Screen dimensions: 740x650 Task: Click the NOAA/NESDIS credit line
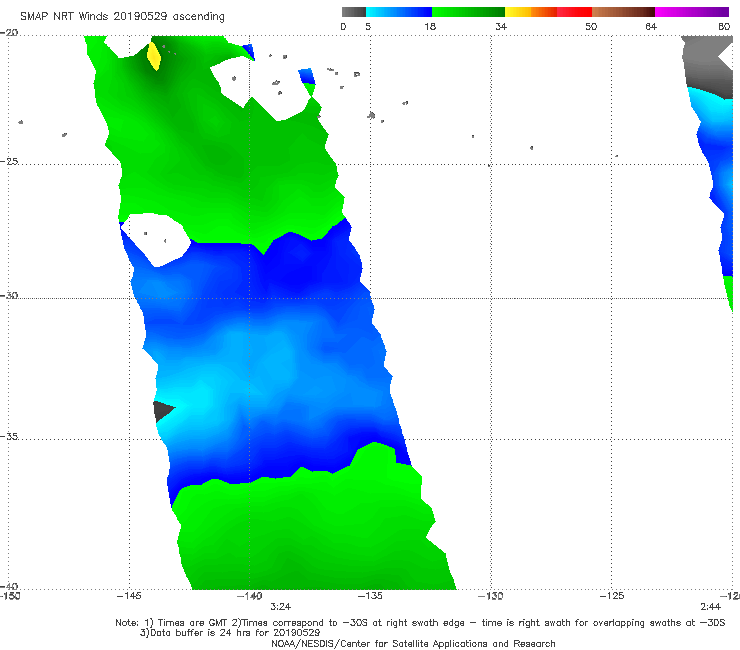tap(413, 644)
